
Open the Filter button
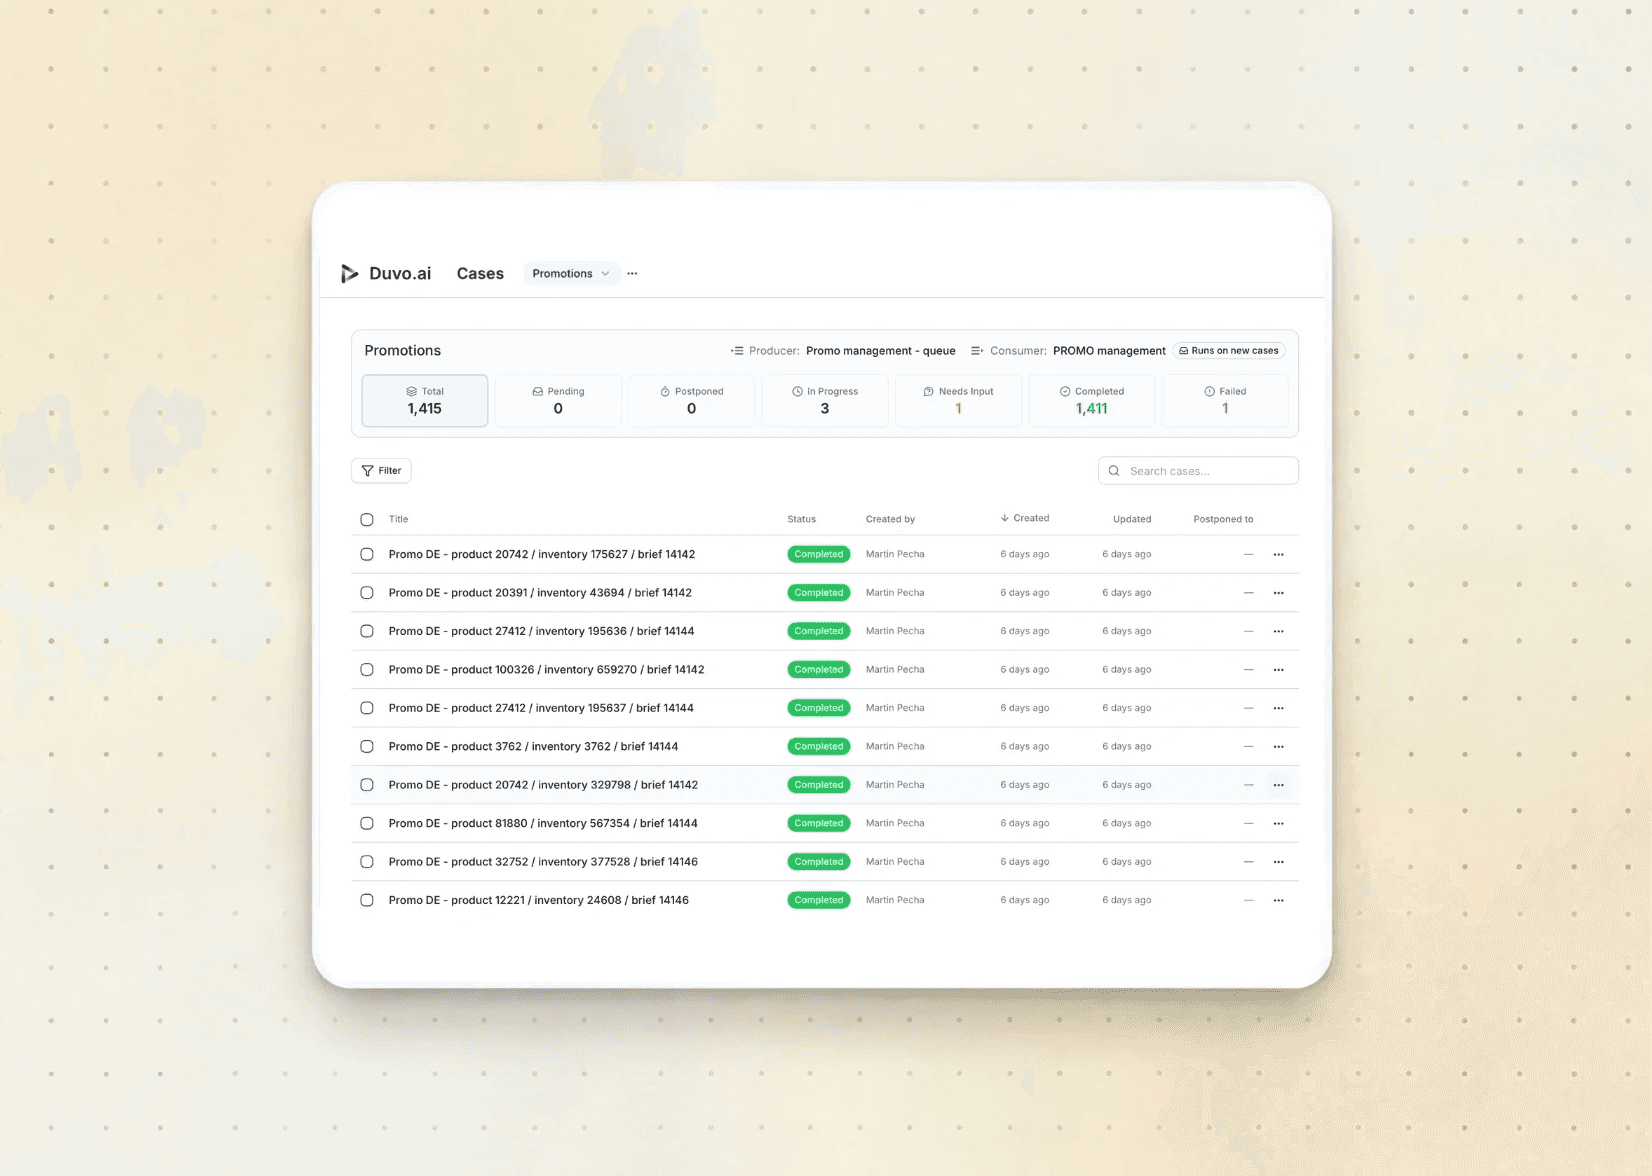(381, 471)
